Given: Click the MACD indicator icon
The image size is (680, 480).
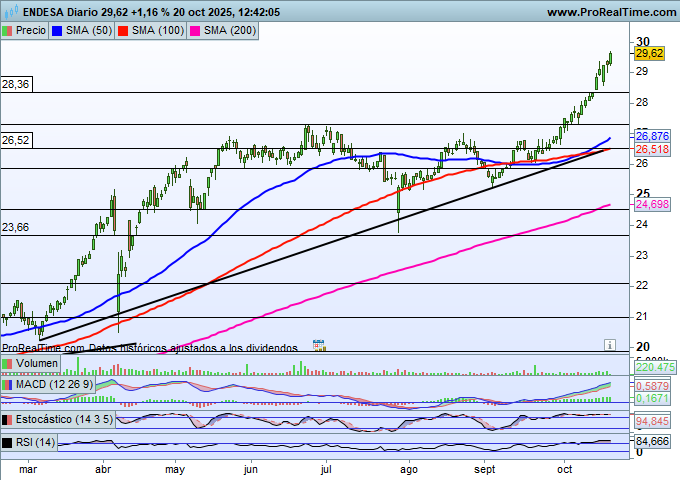Looking at the screenshot, I should coord(9,384).
